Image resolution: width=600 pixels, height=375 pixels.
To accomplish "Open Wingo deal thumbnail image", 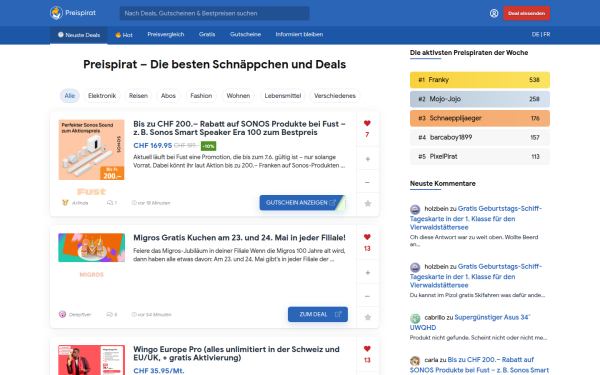I will (91, 360).
